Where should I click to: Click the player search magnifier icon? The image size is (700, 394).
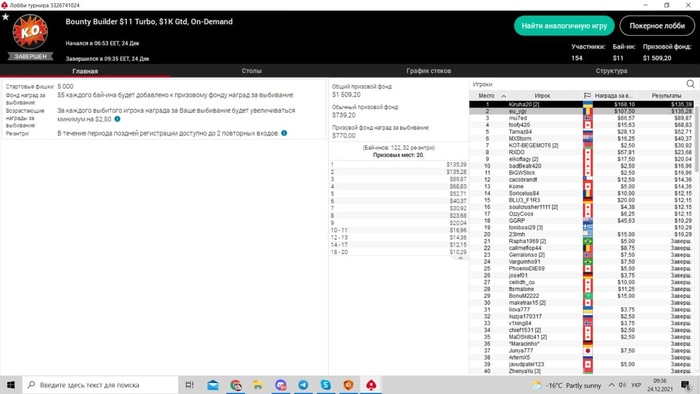click(x=690, y=84)
